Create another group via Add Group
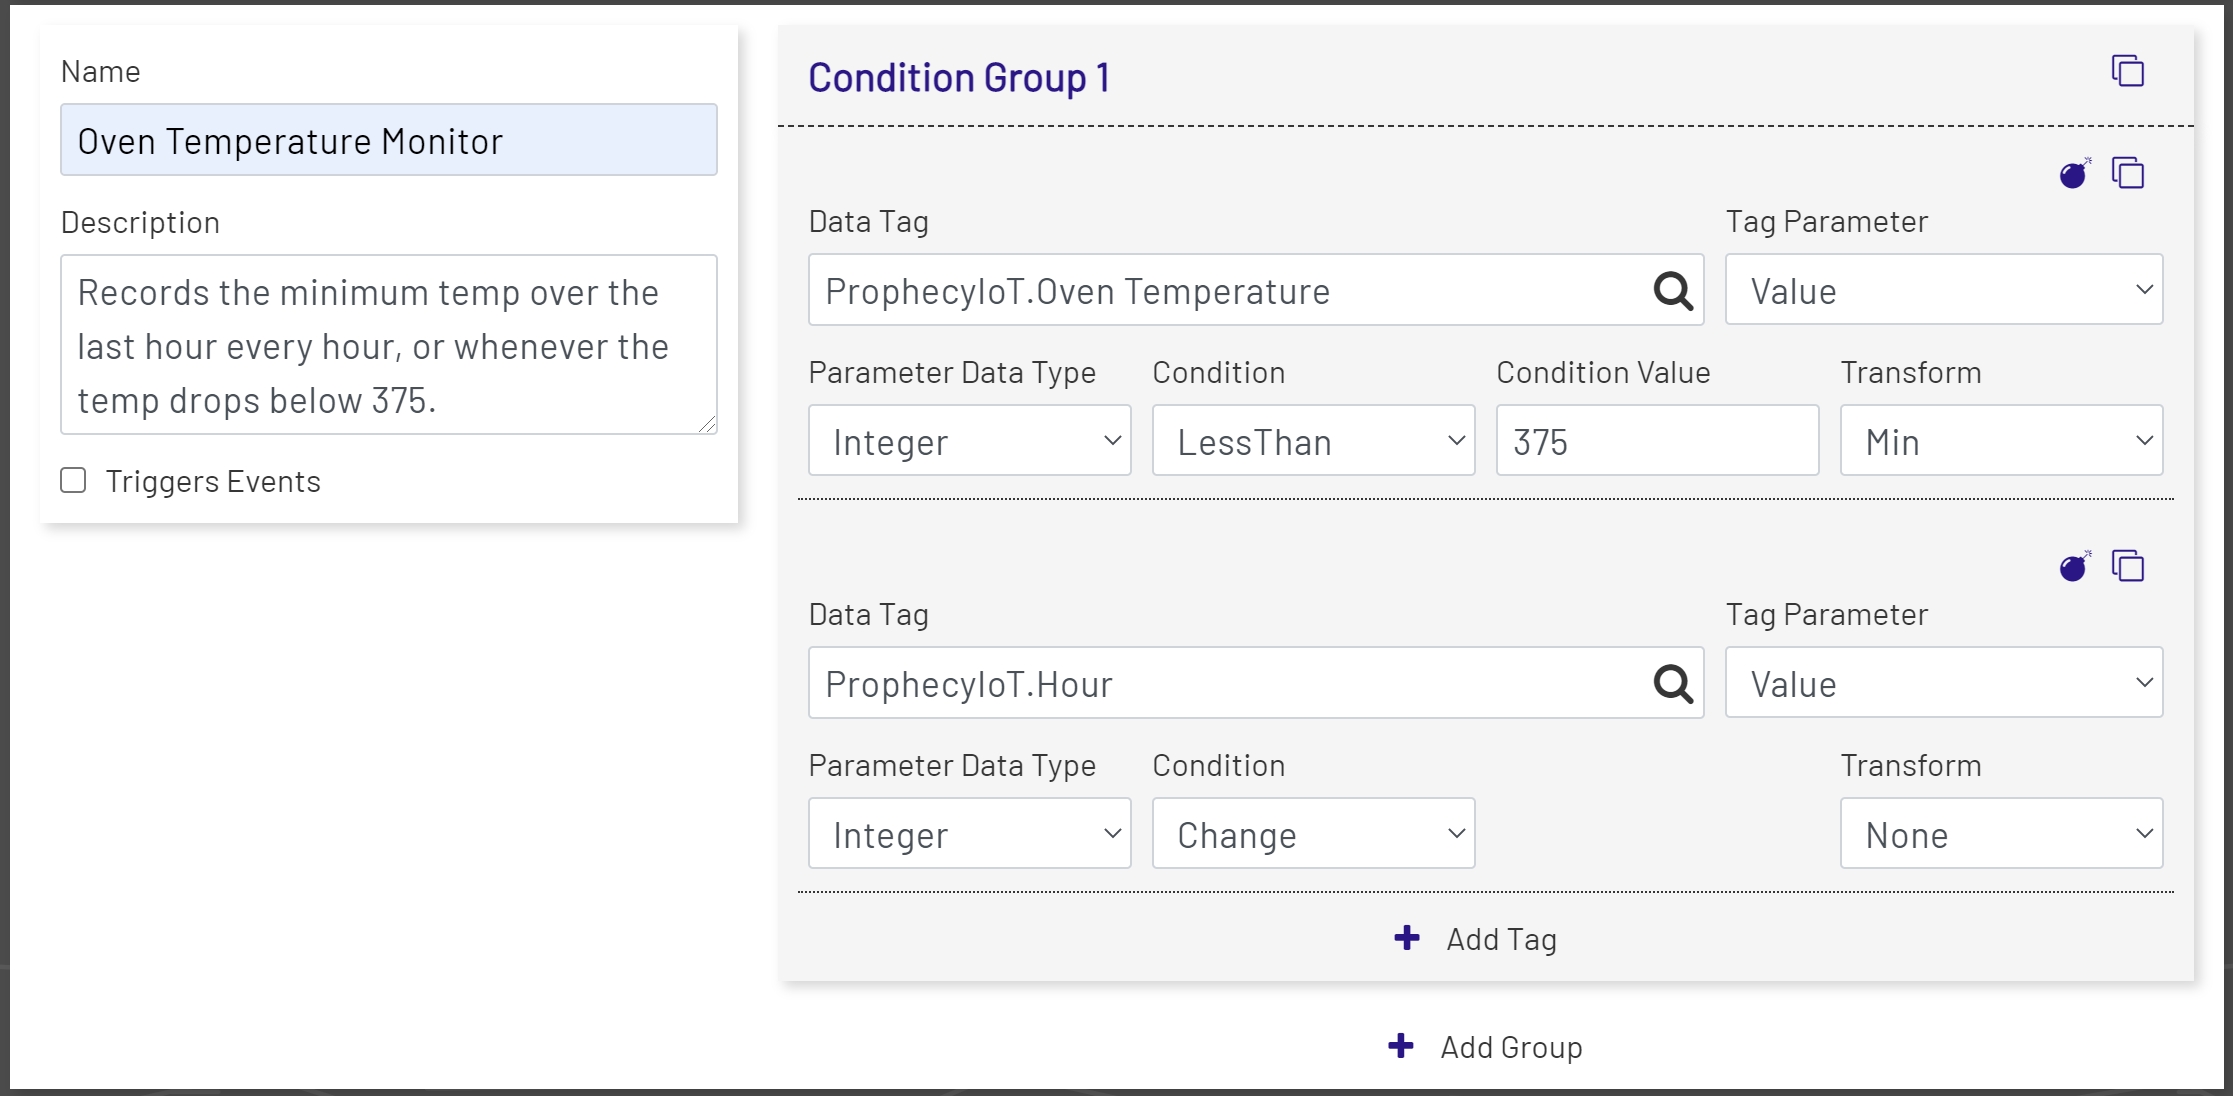The image size is (2233, 1096). (1484, 1046)
